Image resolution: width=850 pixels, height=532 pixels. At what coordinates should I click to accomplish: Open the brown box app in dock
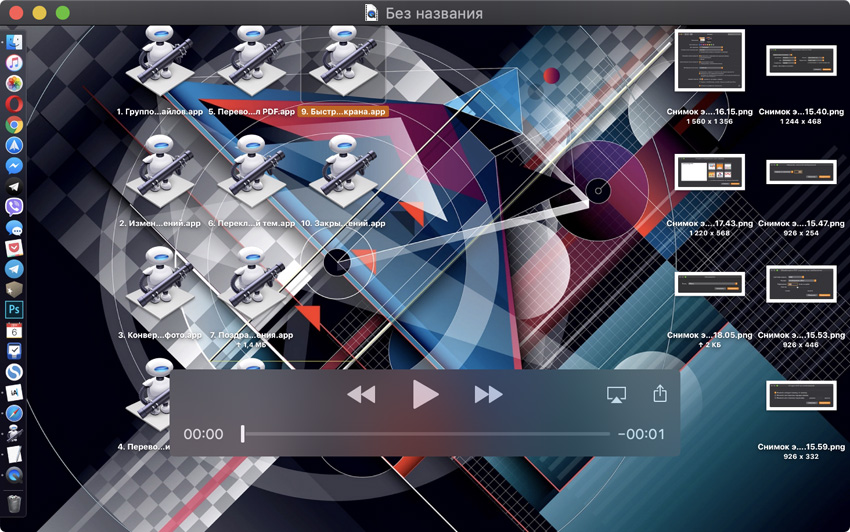click(14, 290)
